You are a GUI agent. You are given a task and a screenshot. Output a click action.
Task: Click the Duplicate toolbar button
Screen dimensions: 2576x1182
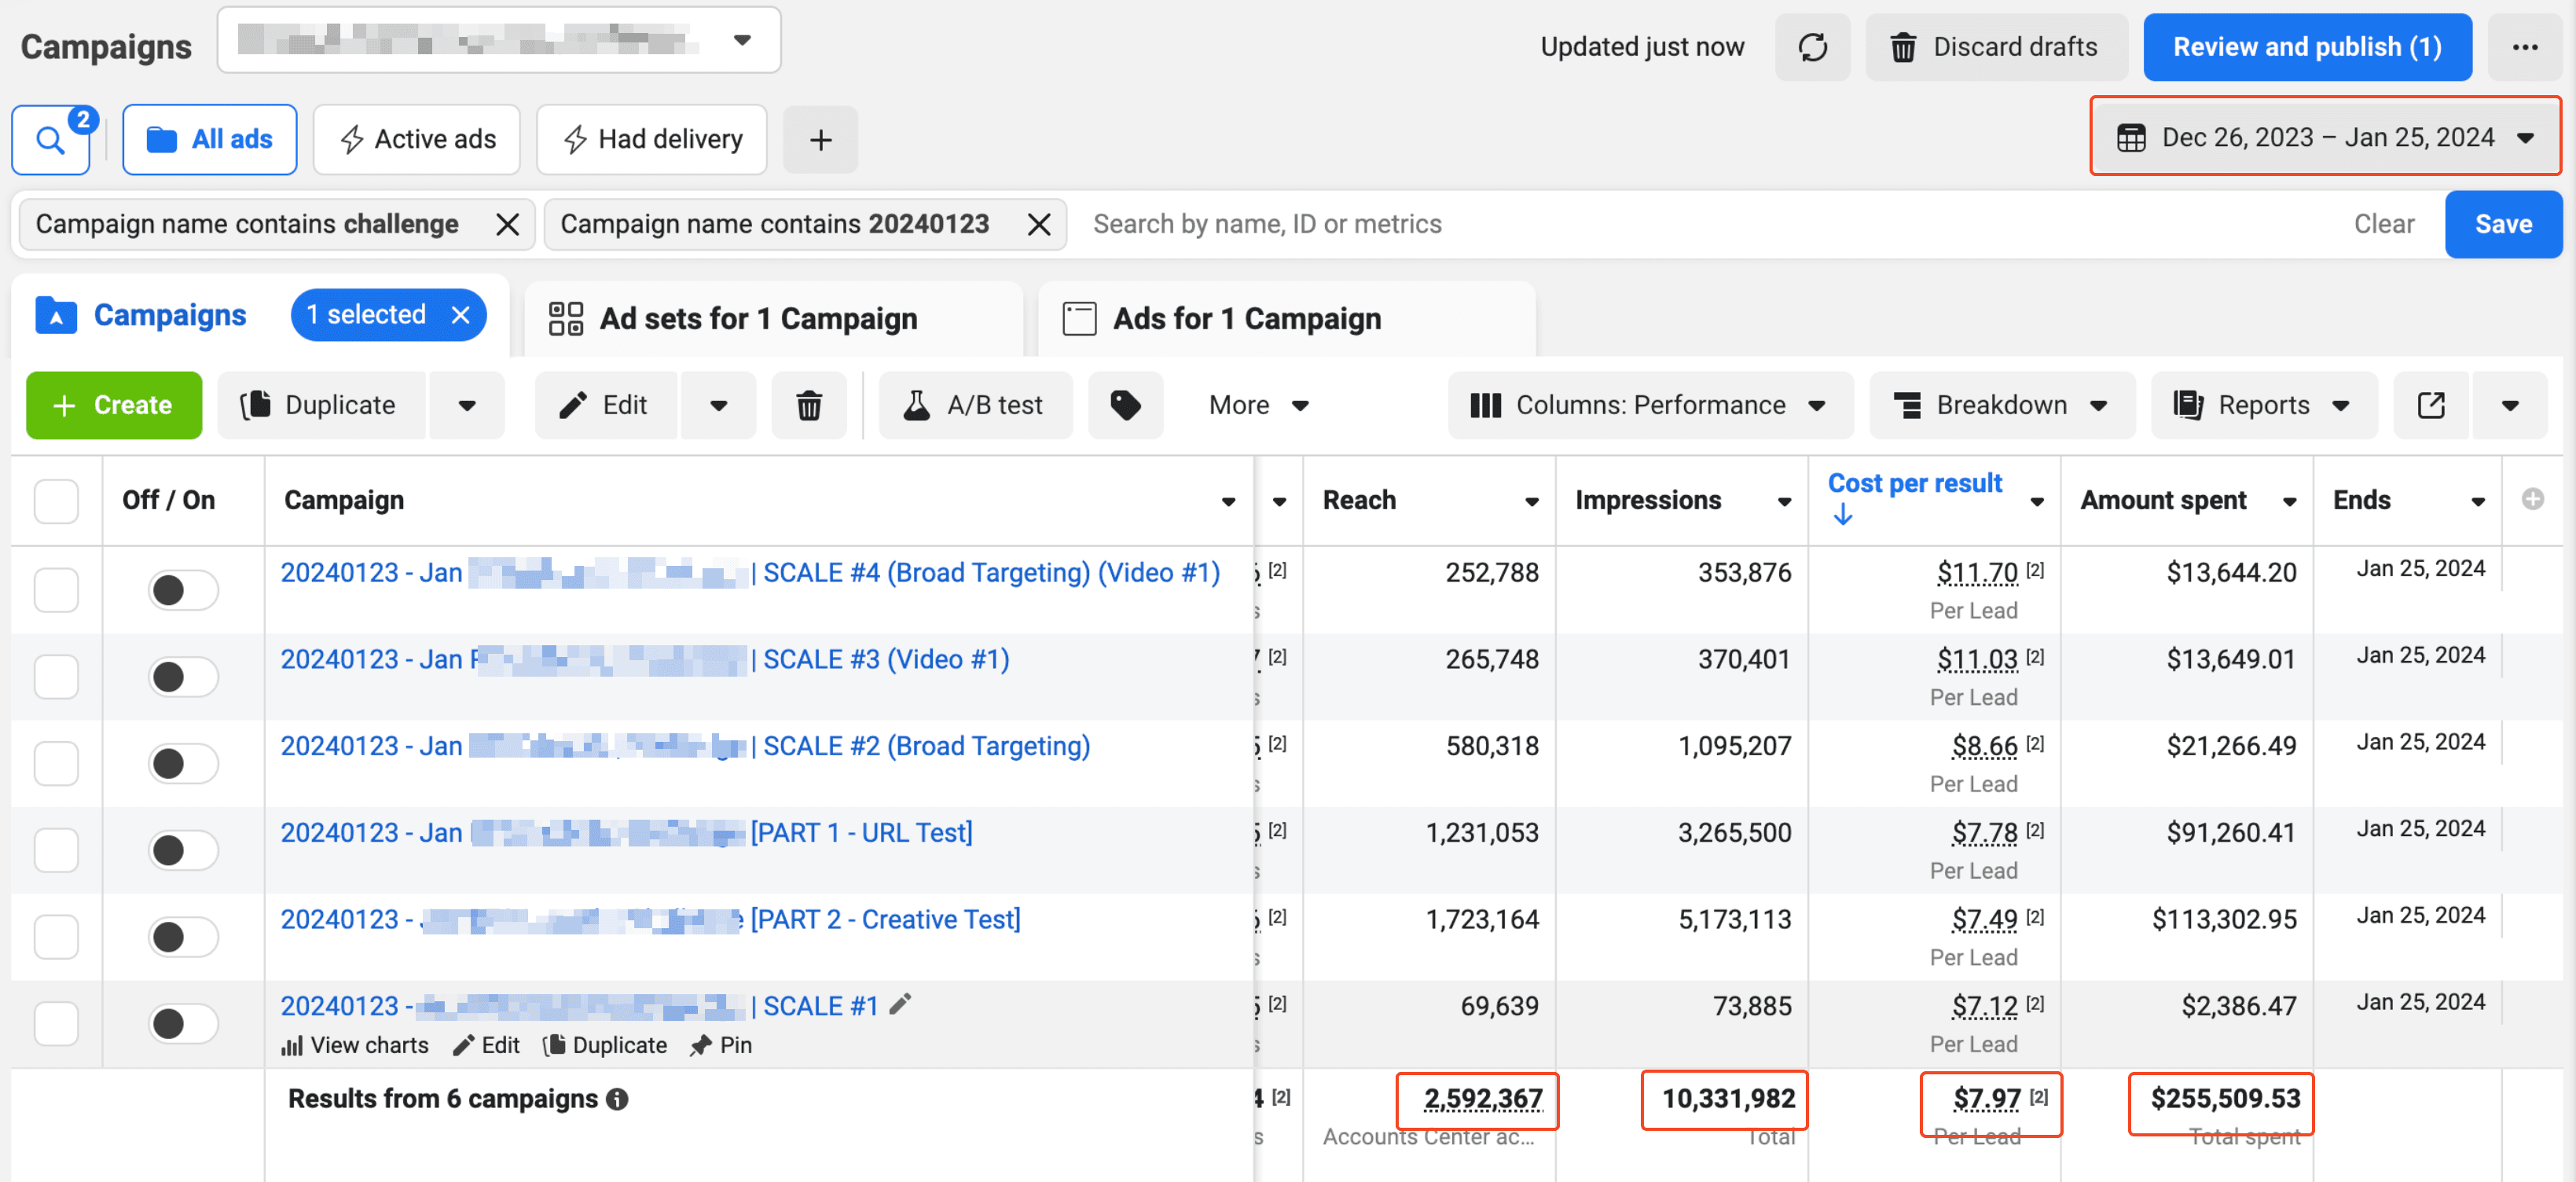[x=321, y=405]
